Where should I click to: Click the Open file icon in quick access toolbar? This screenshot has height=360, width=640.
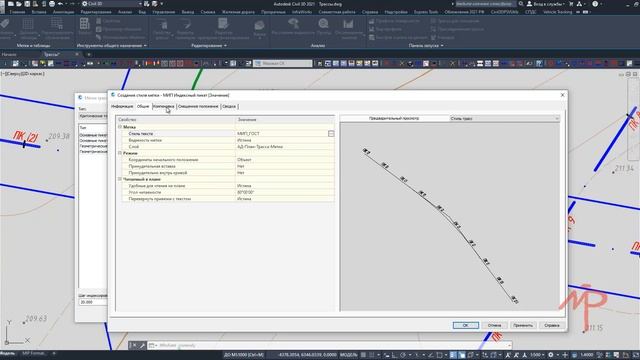click(x=19, y=4)
